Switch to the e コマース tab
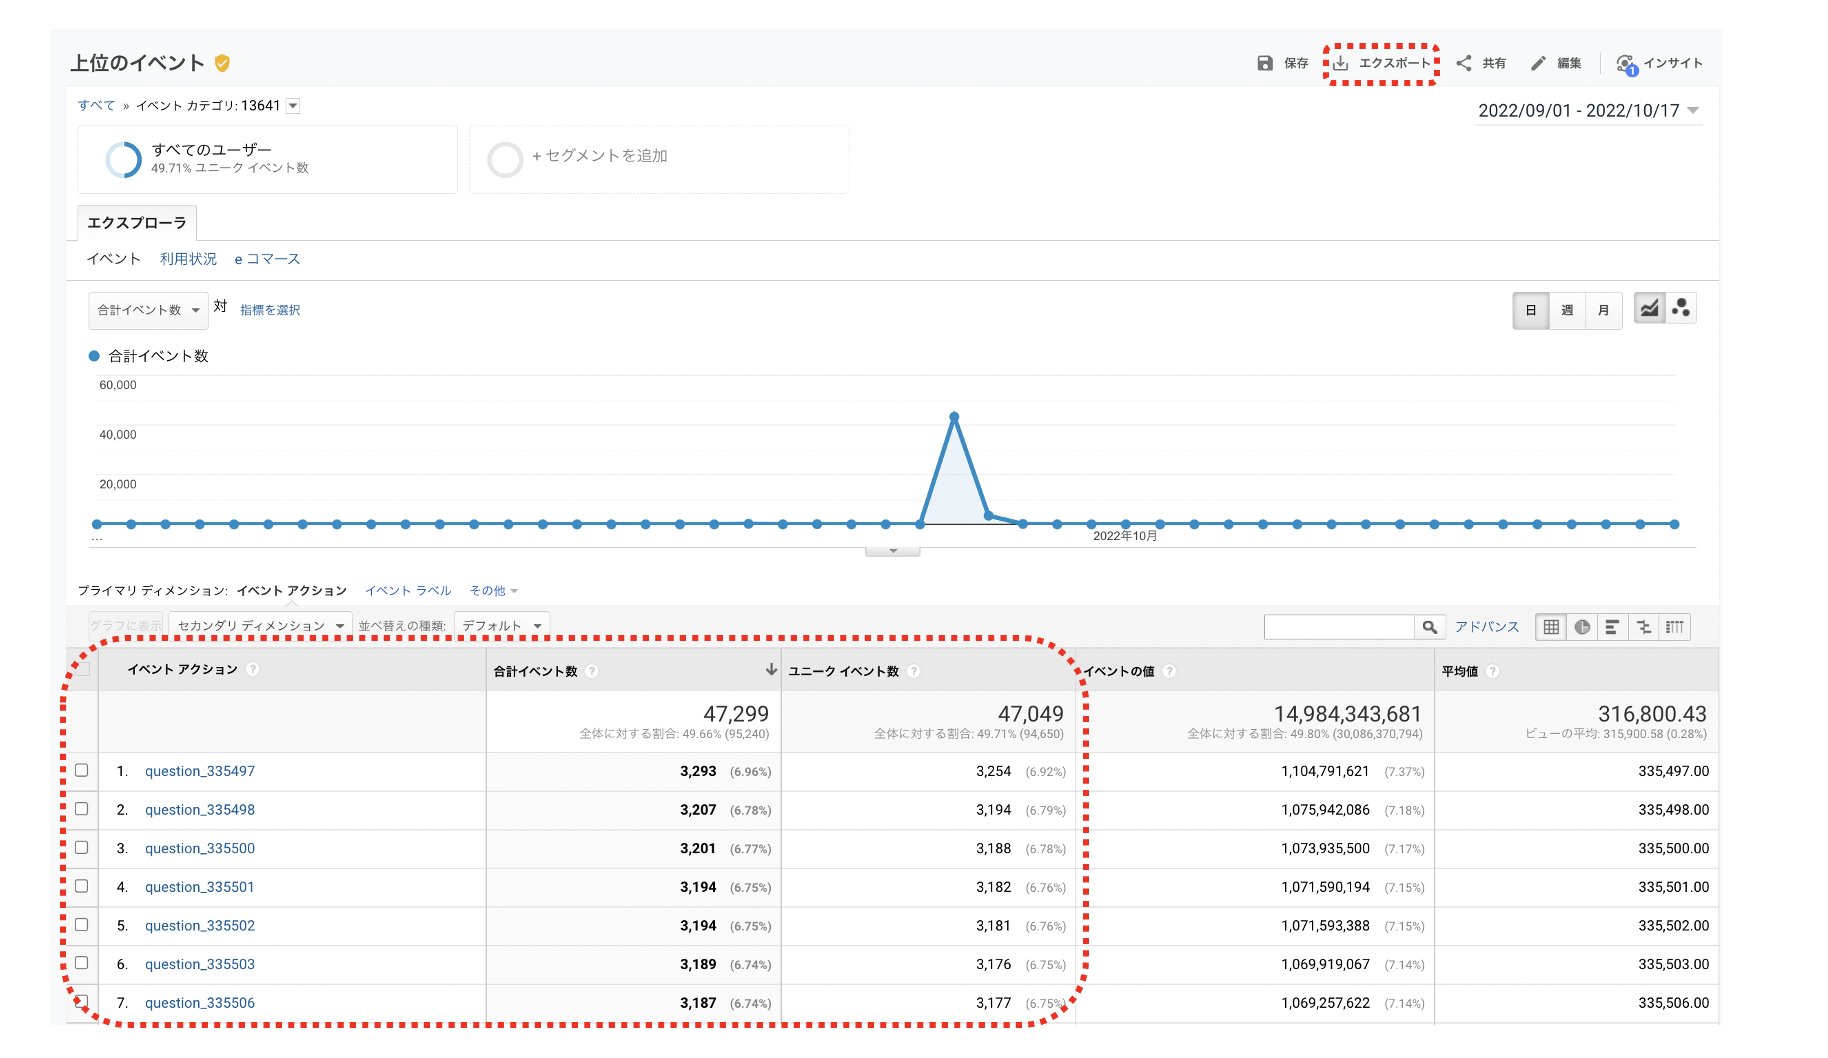 coord(267,259)
